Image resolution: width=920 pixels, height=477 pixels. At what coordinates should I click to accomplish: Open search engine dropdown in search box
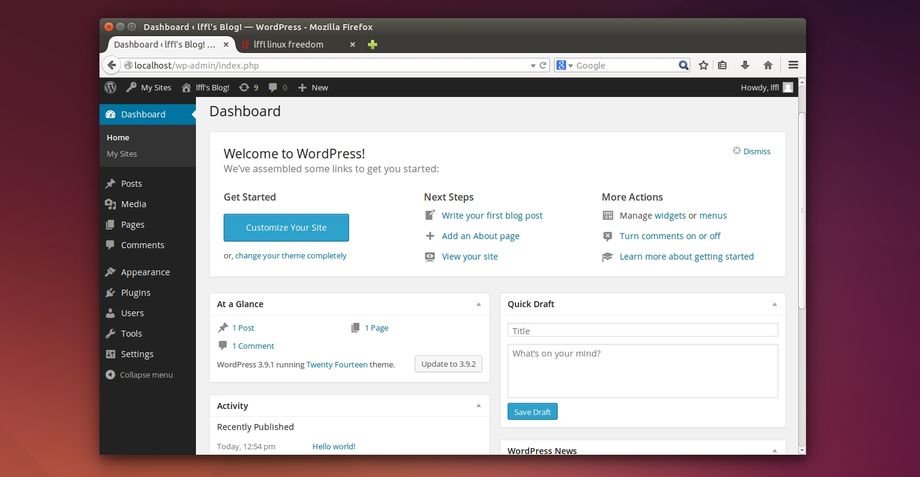coord(565,65)
